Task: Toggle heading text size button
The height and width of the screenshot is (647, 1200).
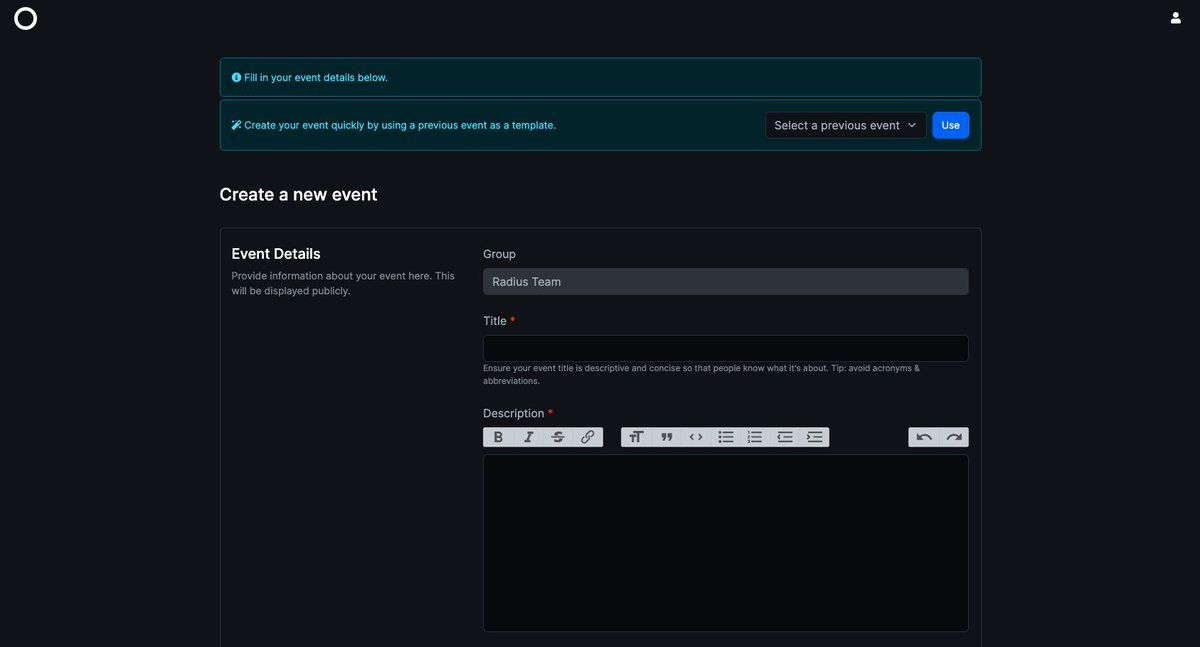Action: [636, 437]
